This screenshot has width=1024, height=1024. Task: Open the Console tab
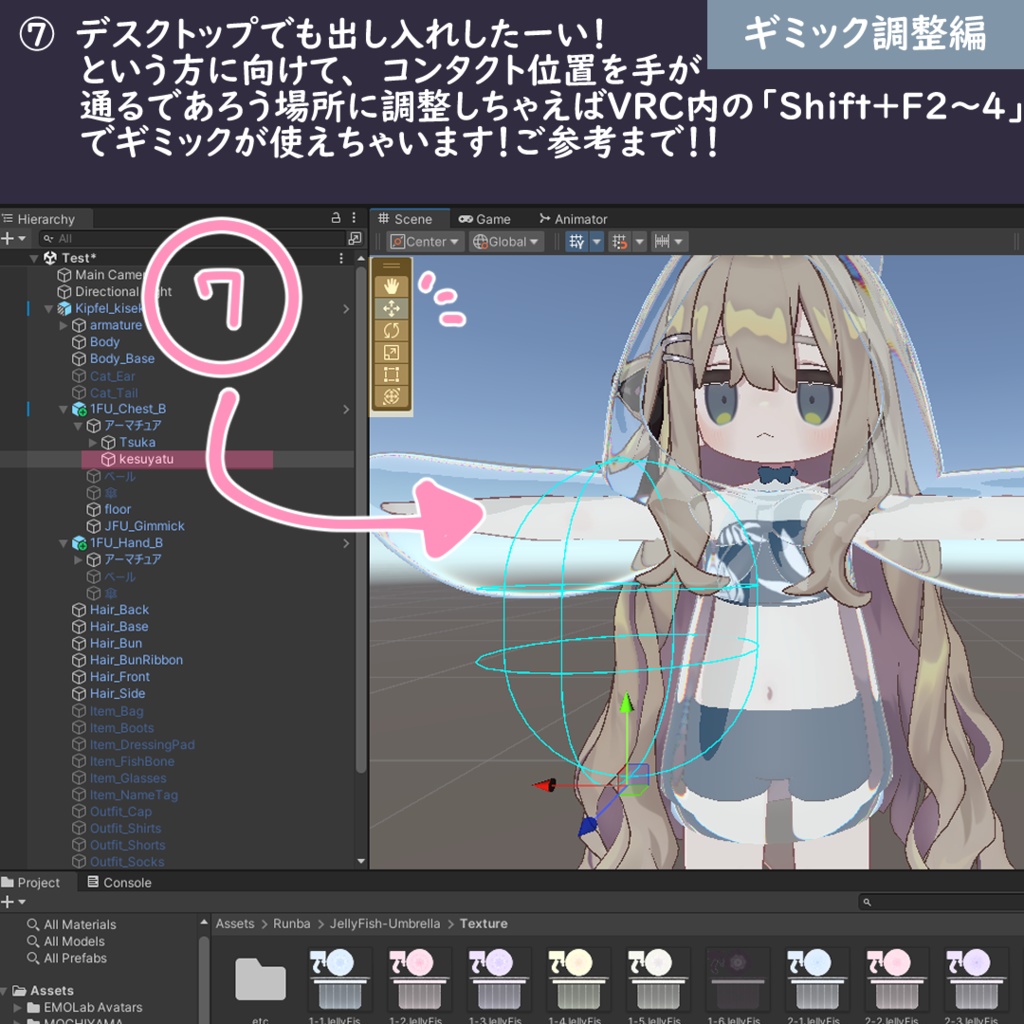point(120,882)
